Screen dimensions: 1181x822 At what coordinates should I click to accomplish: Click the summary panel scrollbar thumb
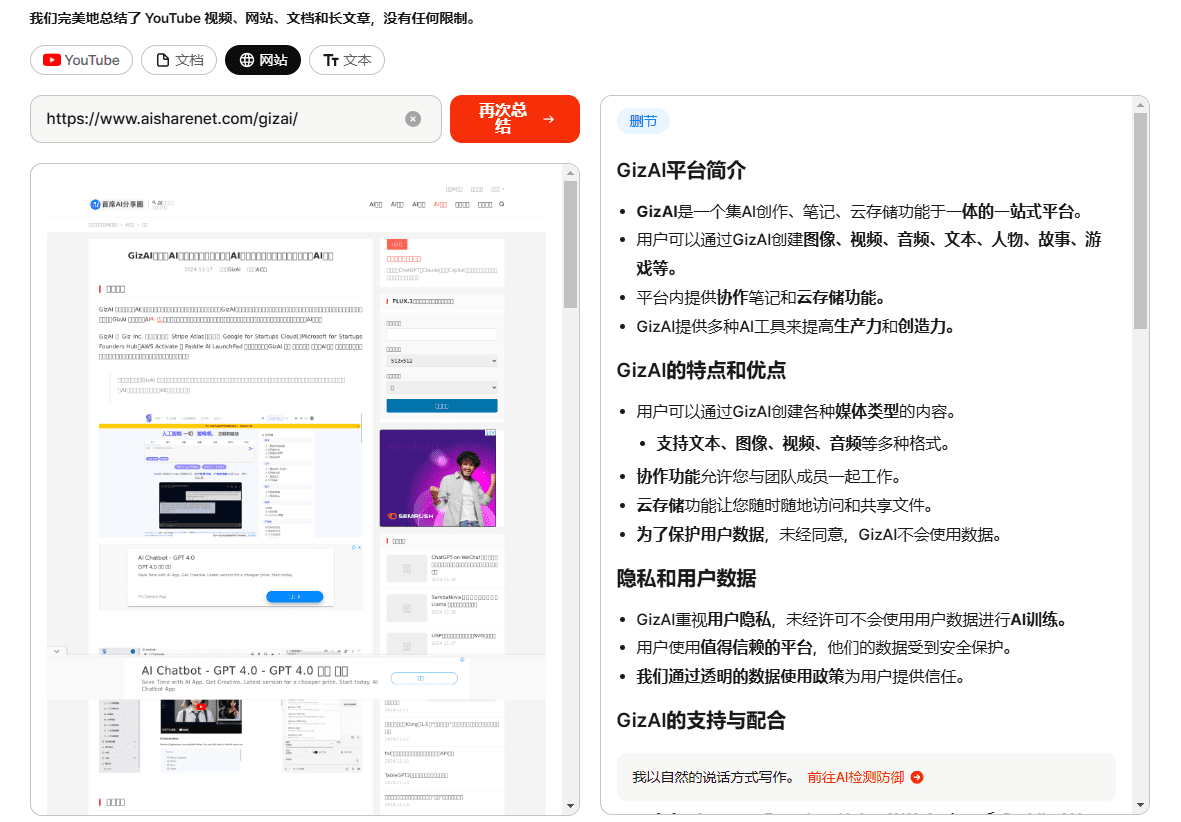coord(1141,221)
